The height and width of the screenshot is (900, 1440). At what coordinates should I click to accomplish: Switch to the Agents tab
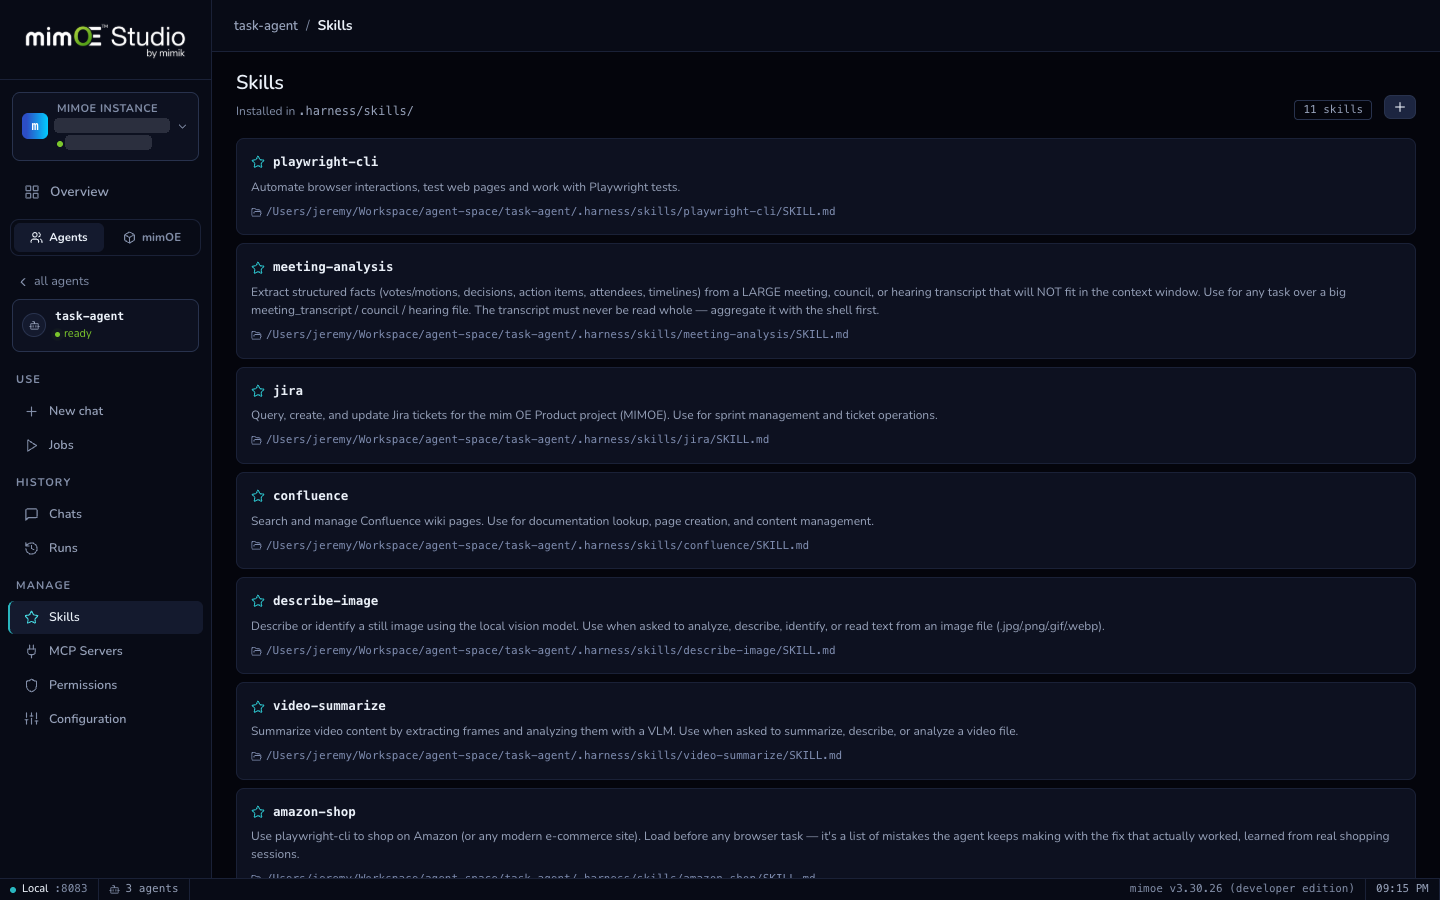pos(59,237)
